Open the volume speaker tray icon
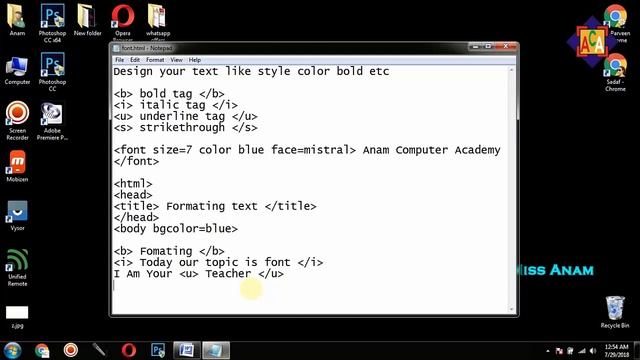 coord(593,351)
